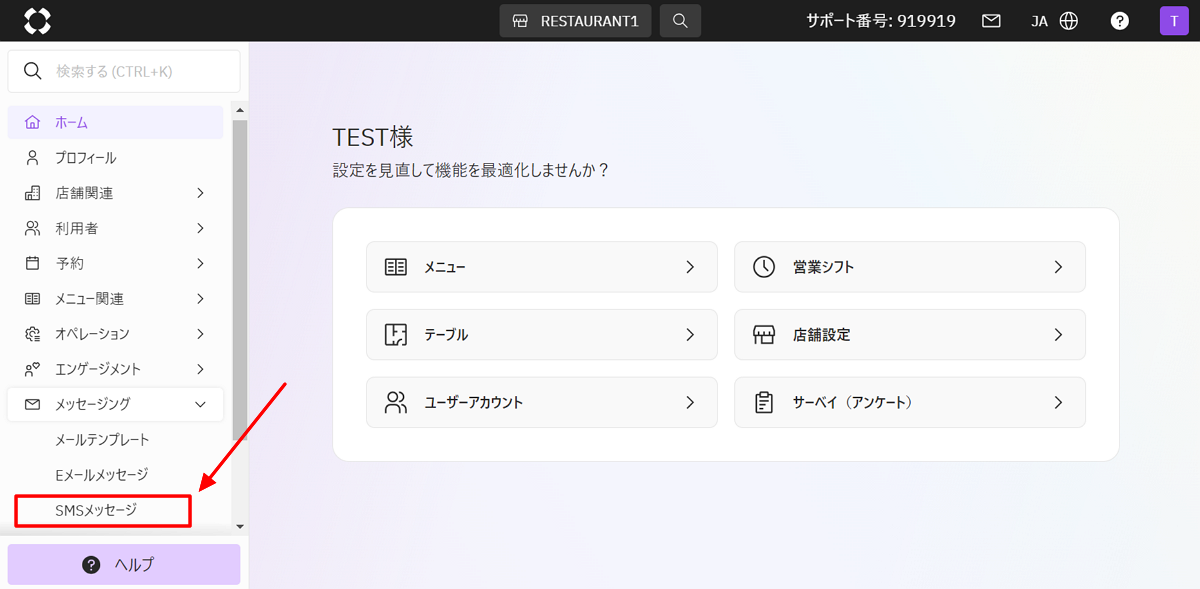Click the app logo in top-left corner

tap(37, 20)
